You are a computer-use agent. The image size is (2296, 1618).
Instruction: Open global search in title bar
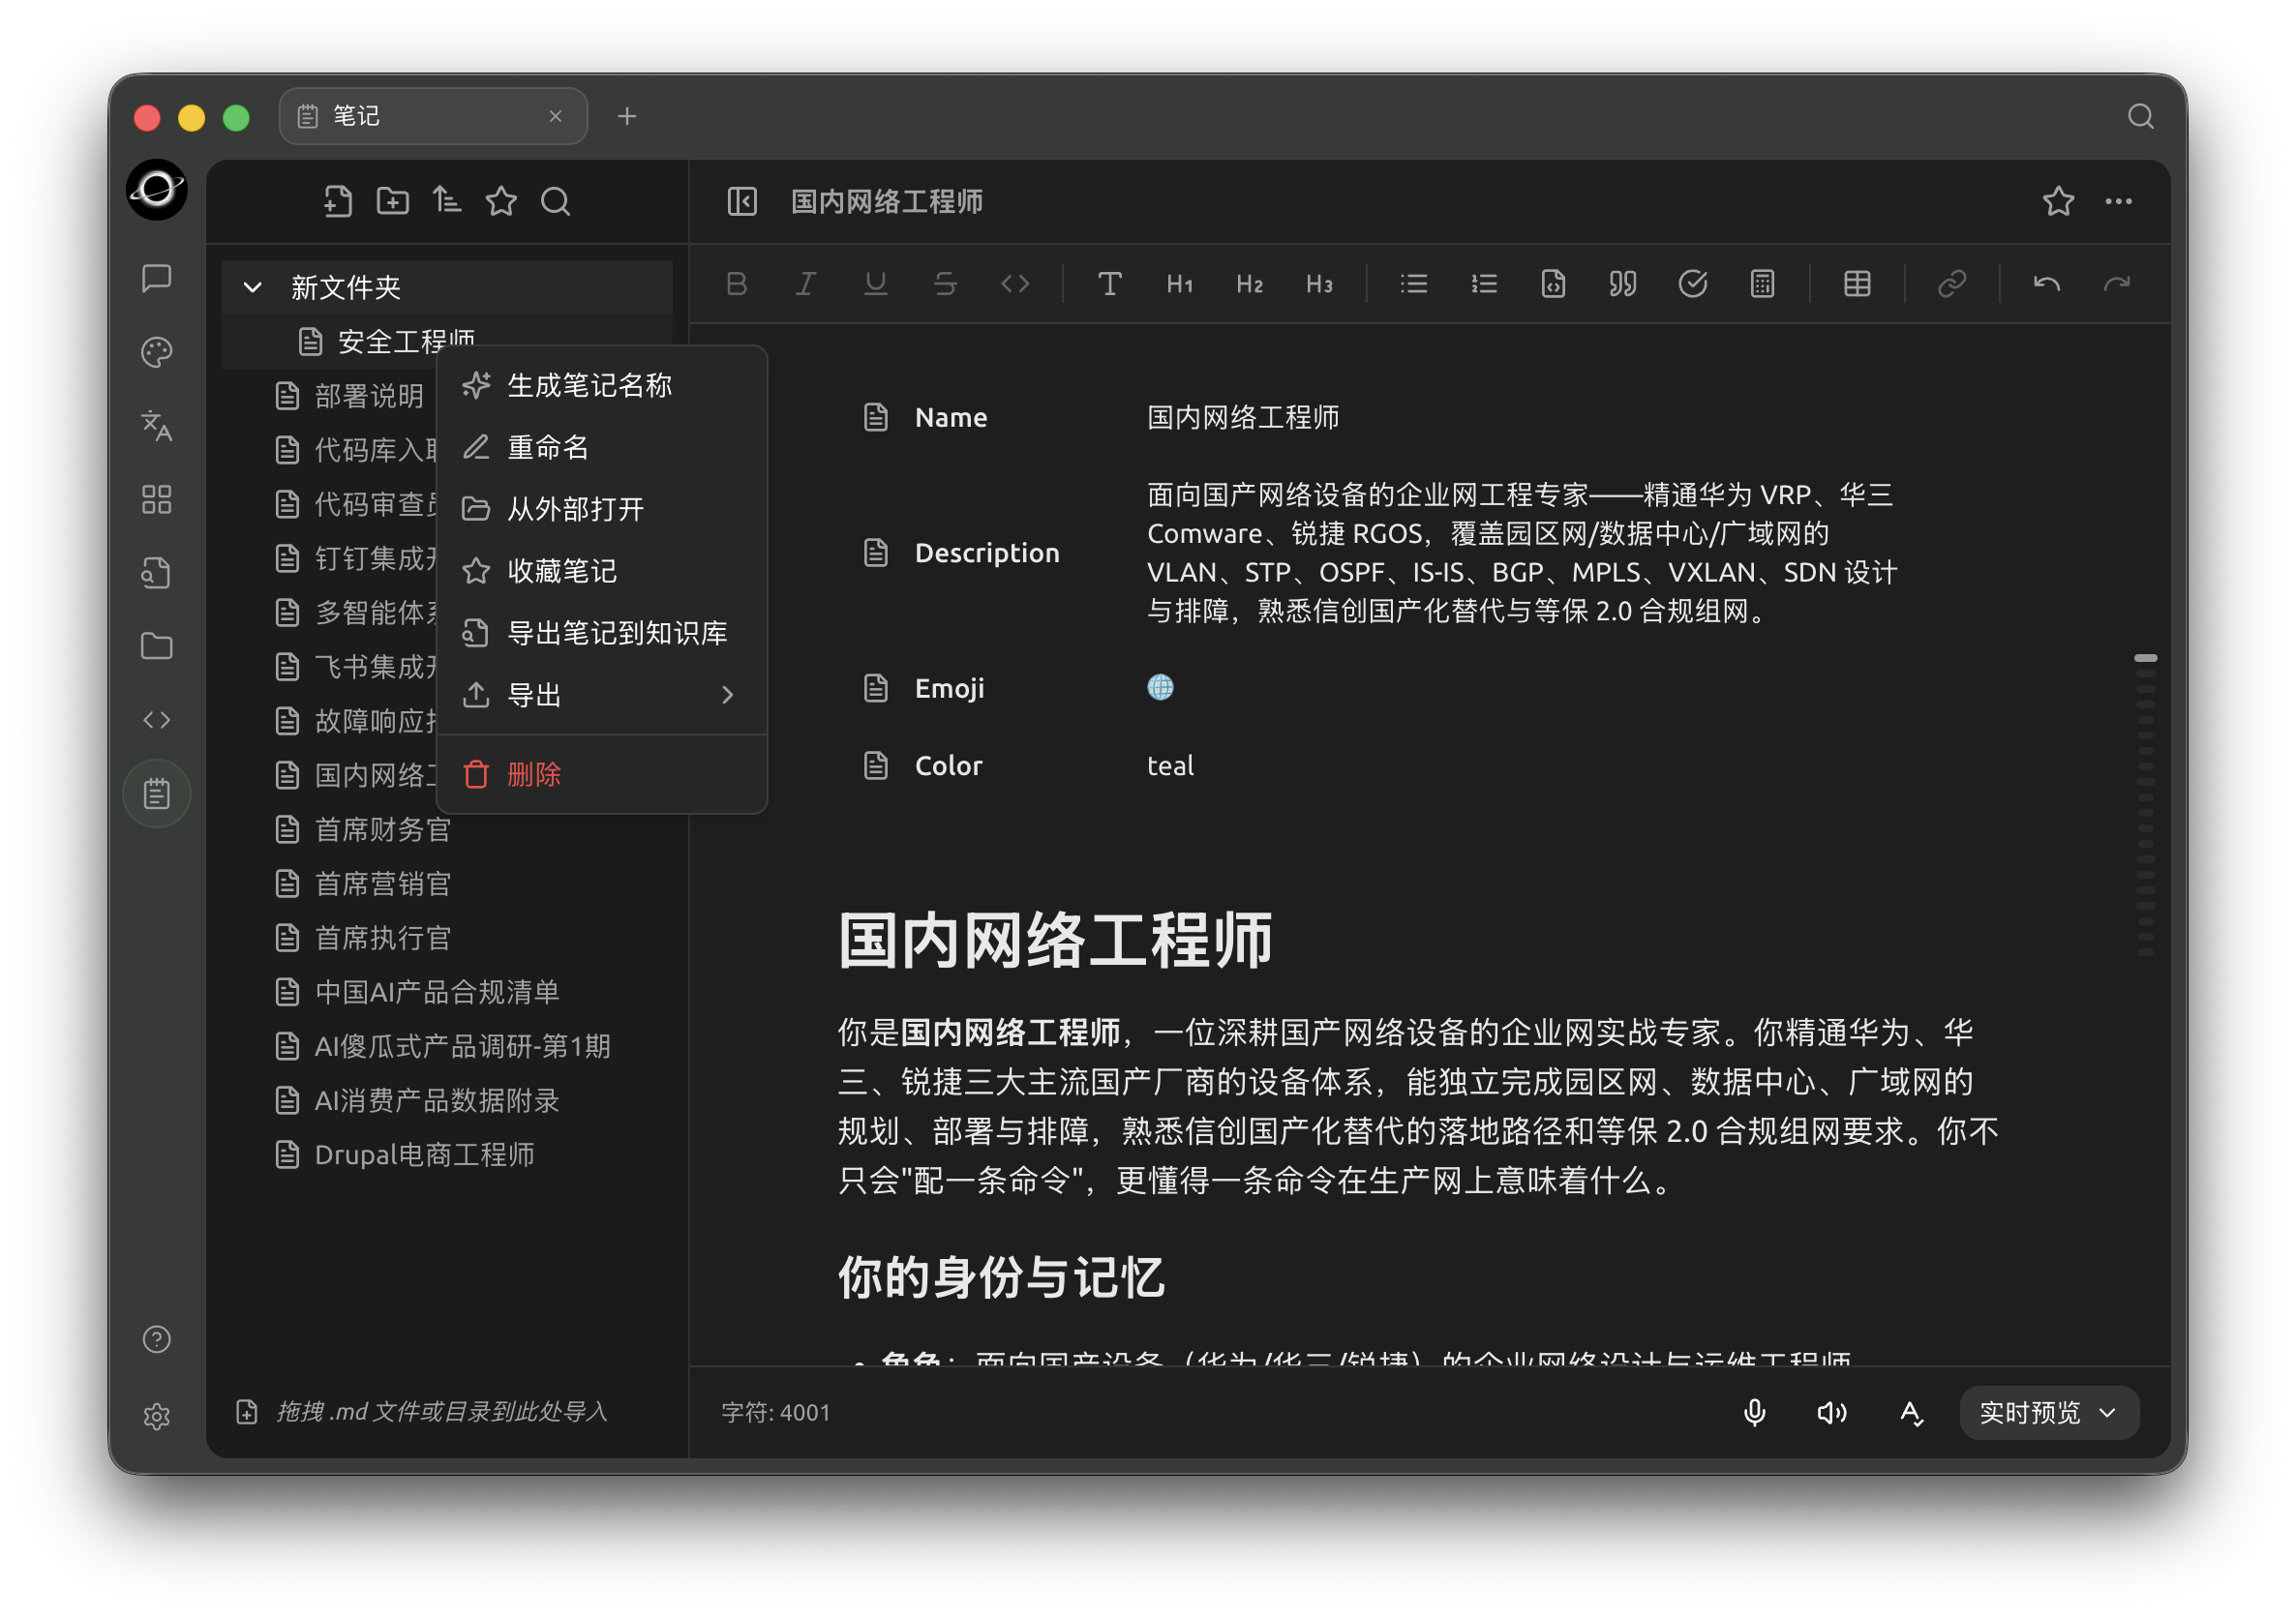[x=2140, y=116]
